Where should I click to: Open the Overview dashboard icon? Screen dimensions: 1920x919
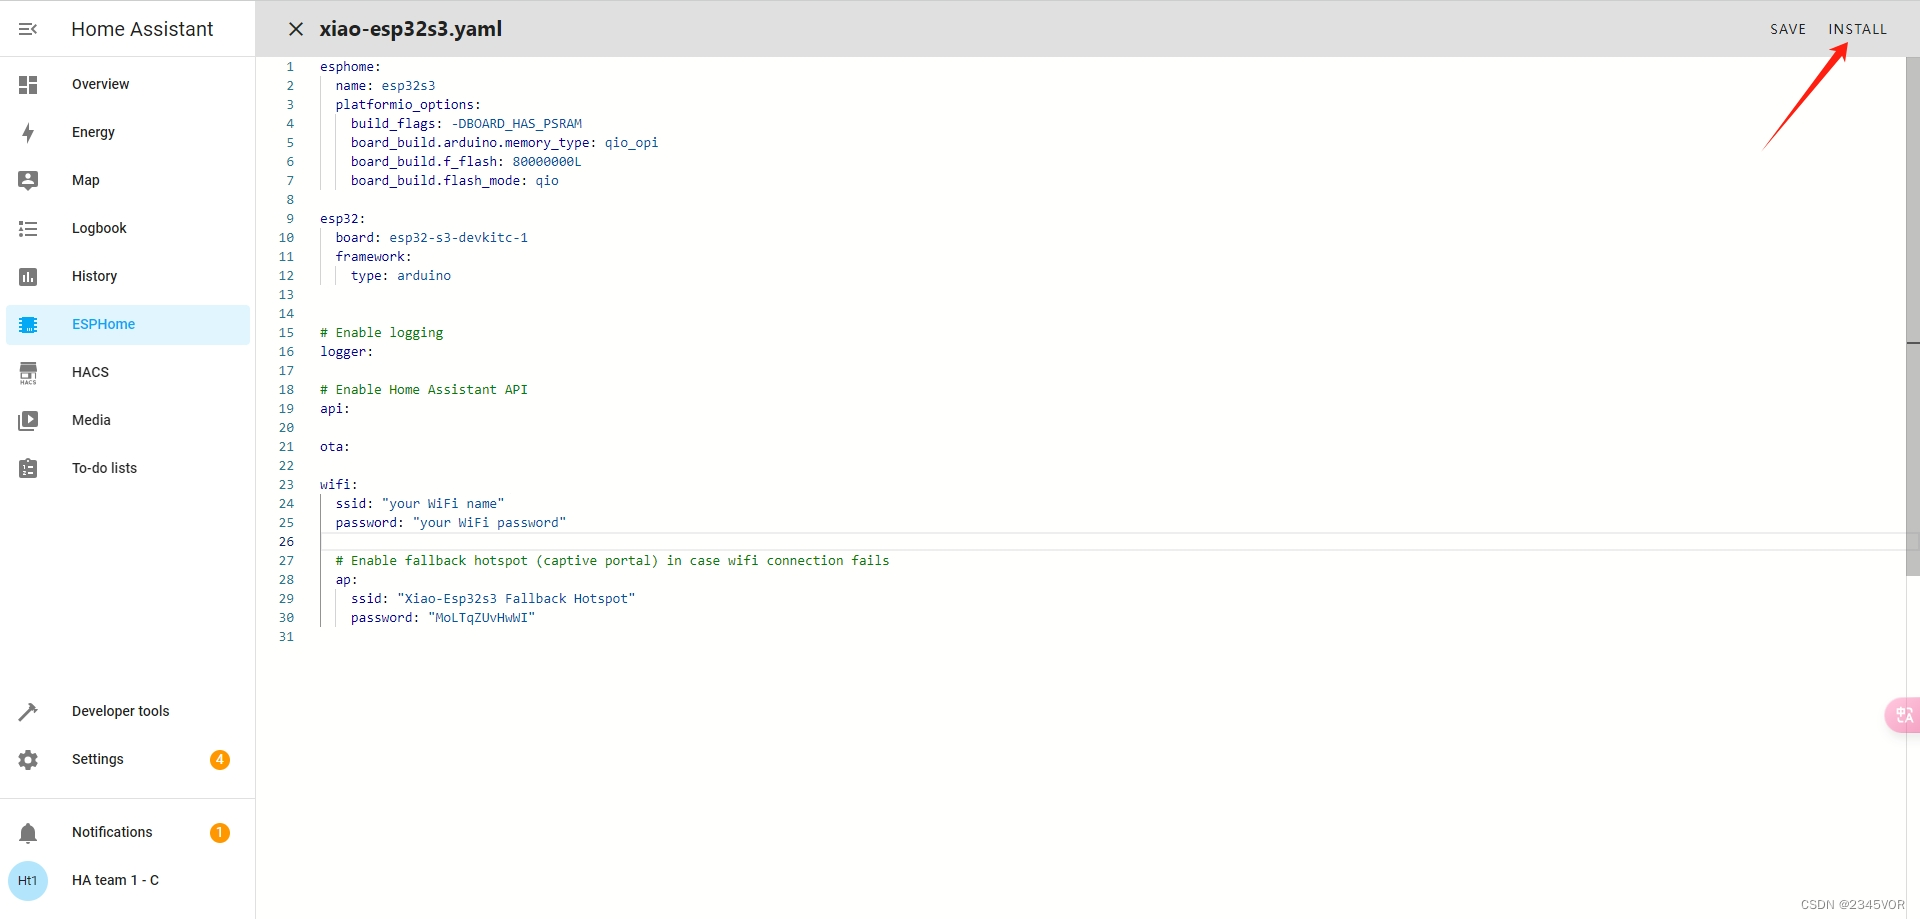[28, 85]
